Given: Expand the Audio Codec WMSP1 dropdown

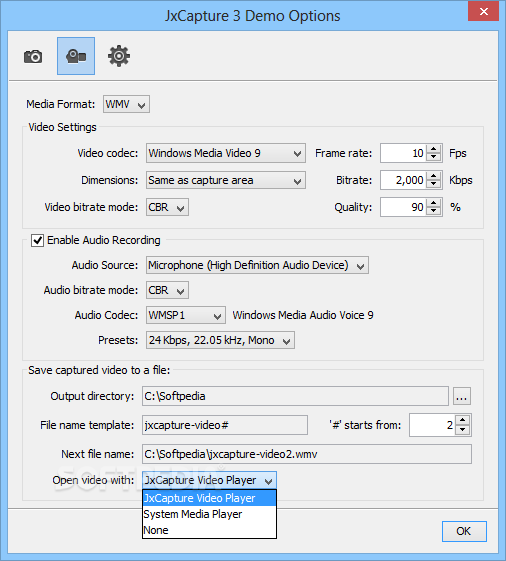Looking at the screenshot, I should (186, 315).
